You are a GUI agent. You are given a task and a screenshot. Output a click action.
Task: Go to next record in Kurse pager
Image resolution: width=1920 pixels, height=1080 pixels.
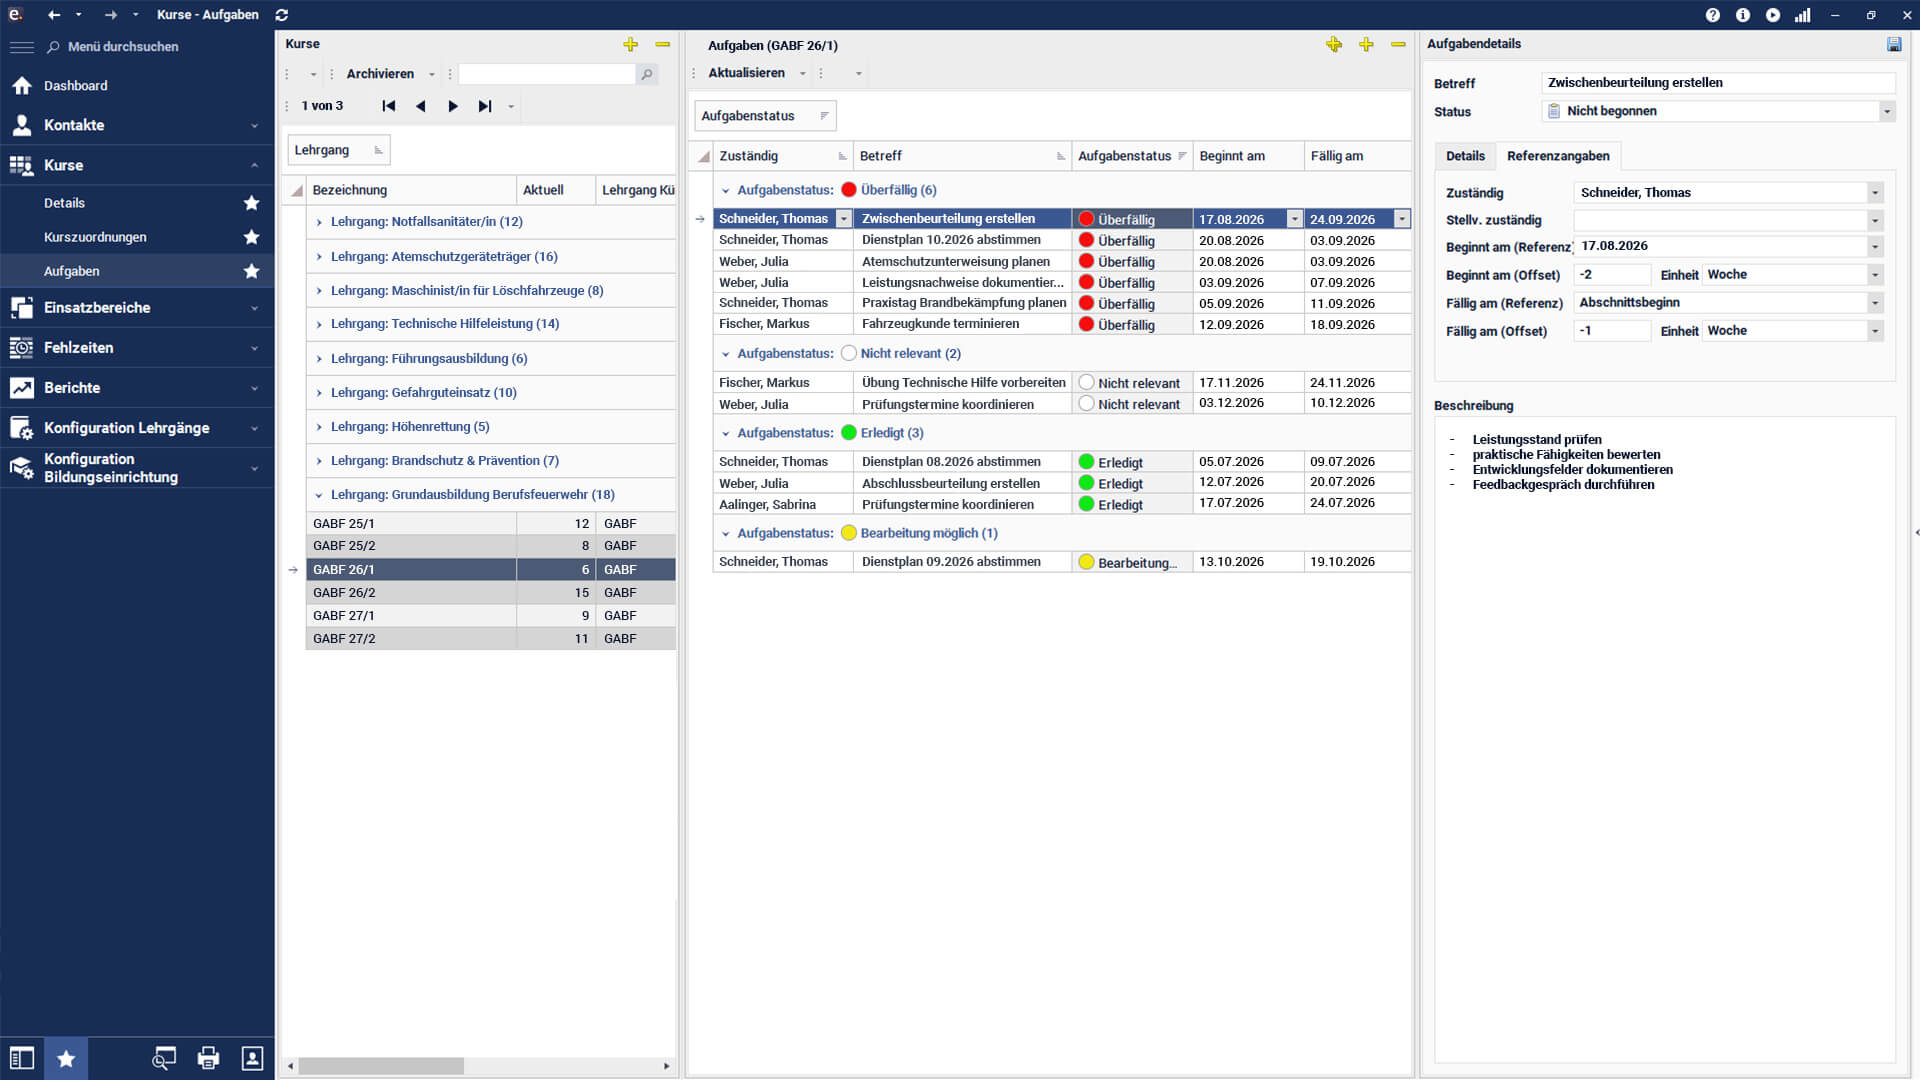[x=453, y=106]
